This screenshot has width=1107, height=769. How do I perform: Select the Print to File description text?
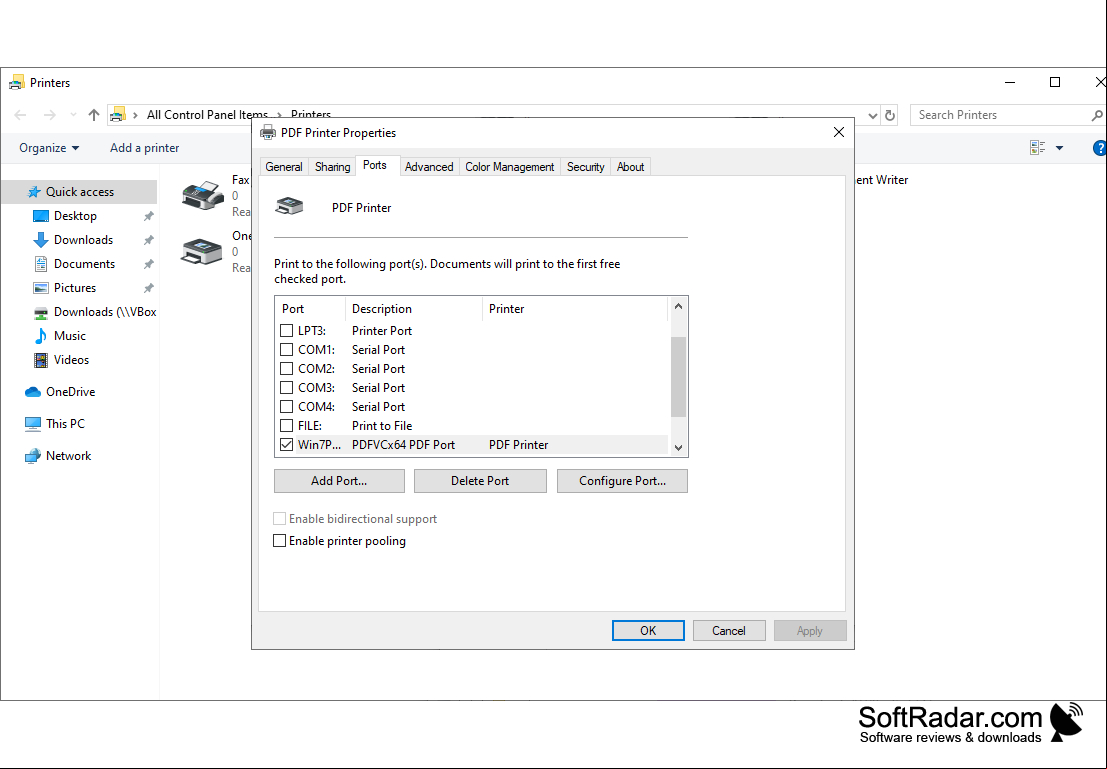click(x=382, y=426)
